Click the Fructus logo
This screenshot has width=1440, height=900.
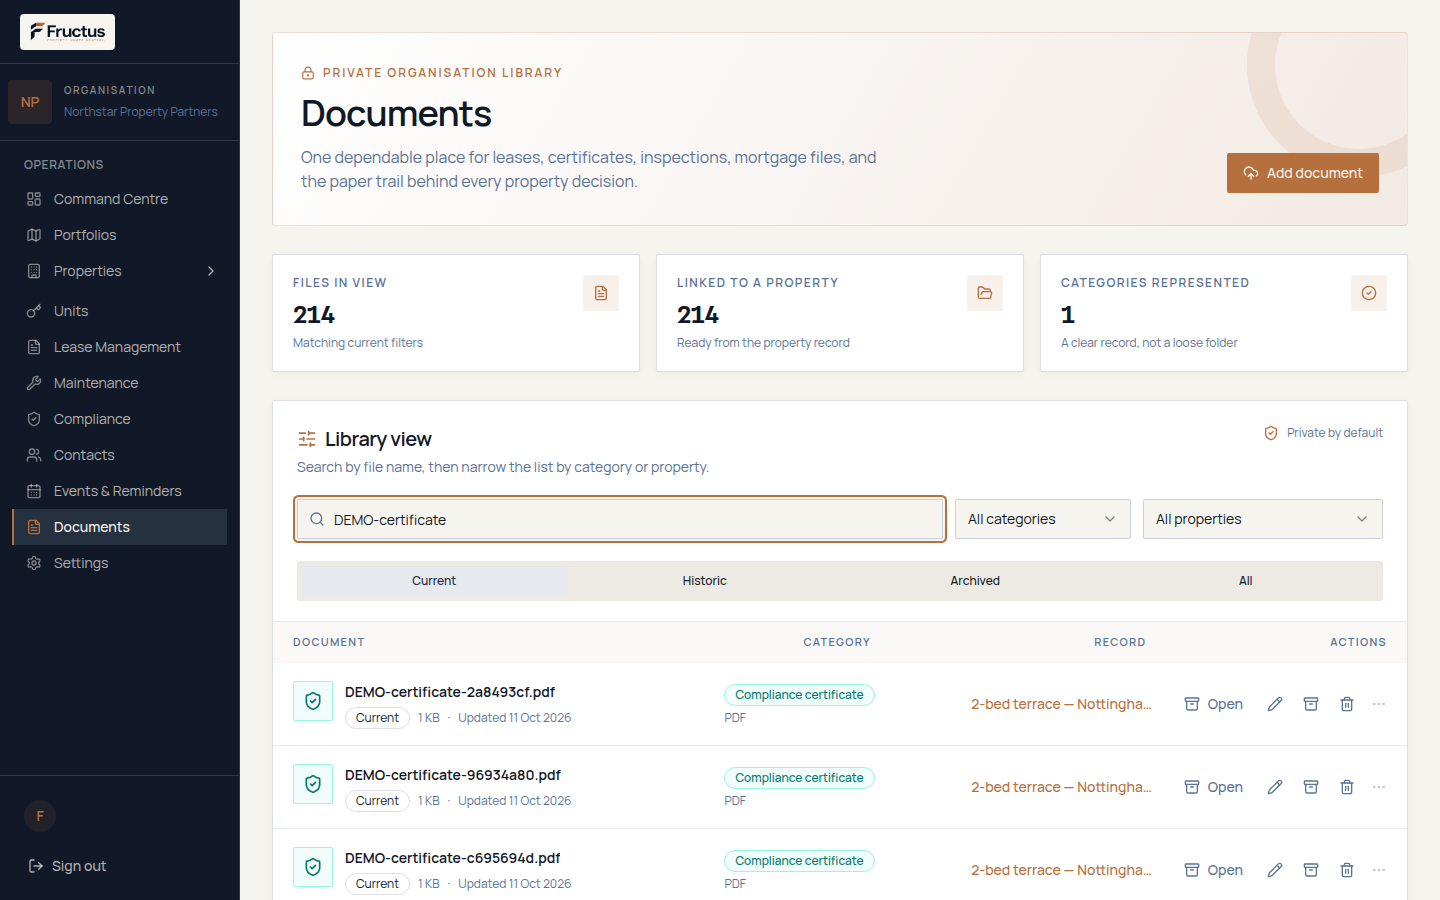67,32
